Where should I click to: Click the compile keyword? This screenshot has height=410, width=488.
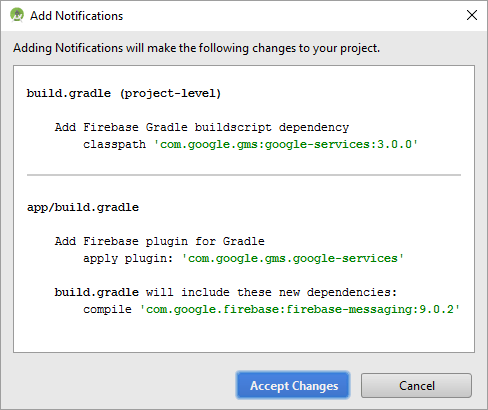click(x=107, y=310)
